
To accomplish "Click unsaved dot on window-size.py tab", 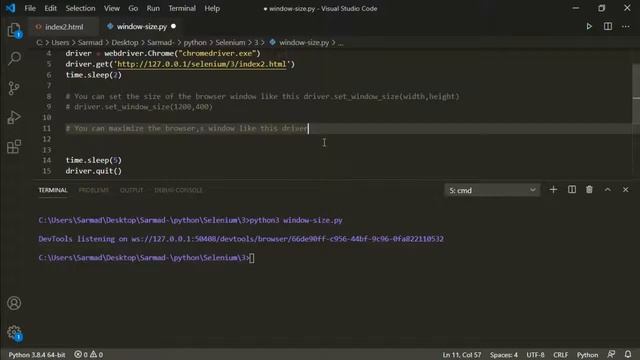I will tap(173, 27).
